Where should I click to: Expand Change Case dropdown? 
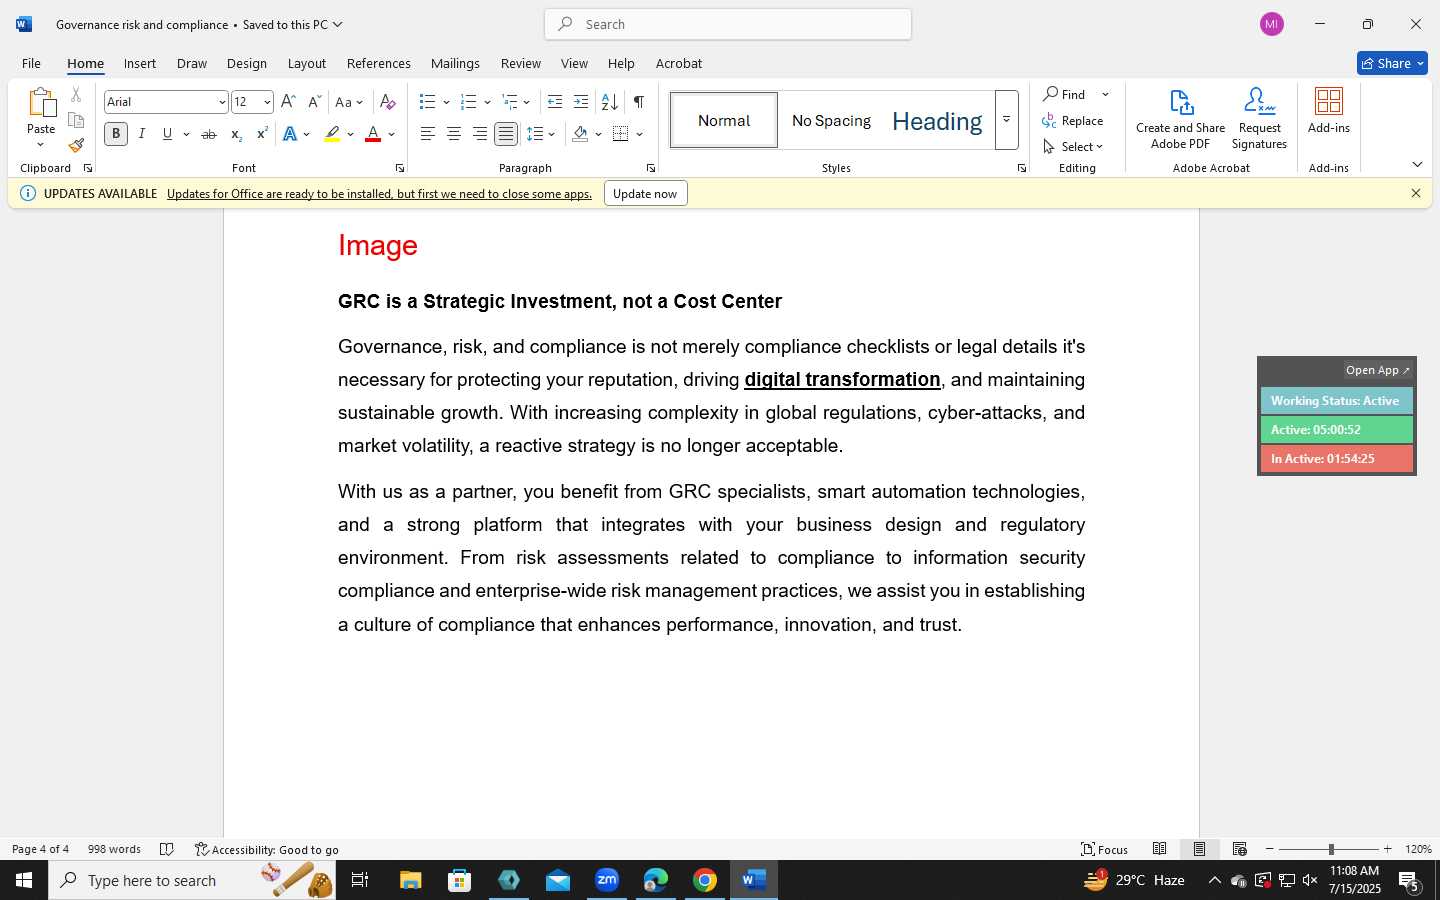click(350, 102)
